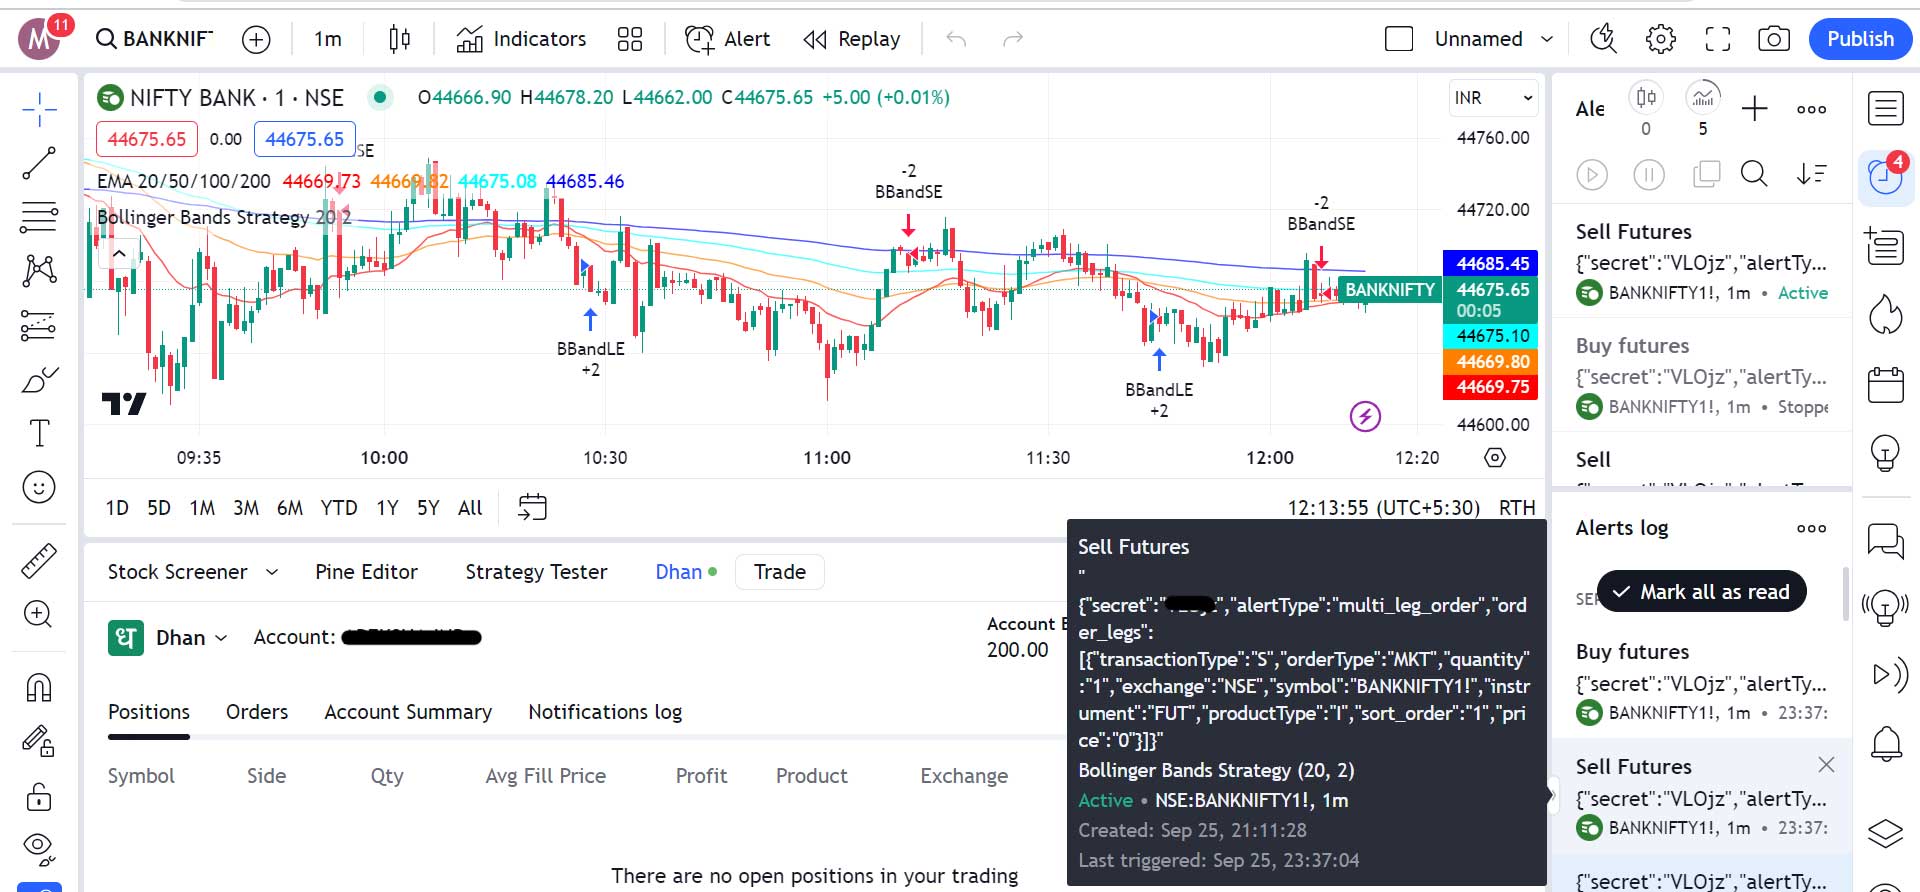This screenshot has width=1920, height=892.
Task: Open the Pine Editor tab
Action: click(366, 572)
